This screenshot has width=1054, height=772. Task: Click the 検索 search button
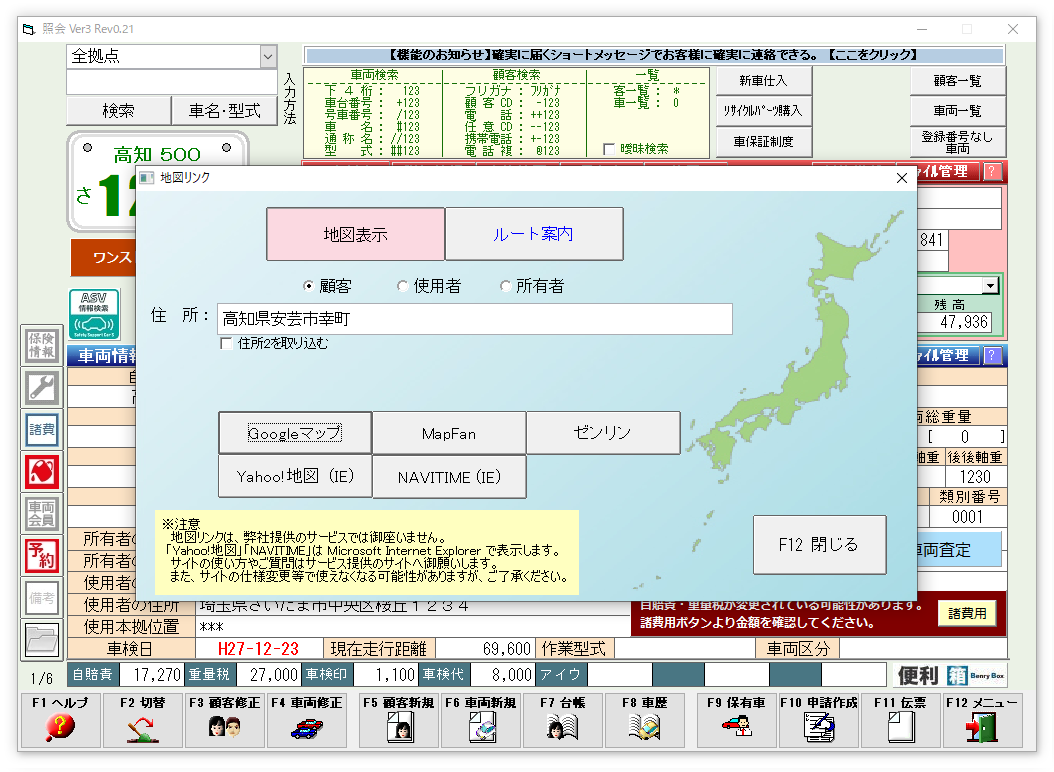(x=118, y=110)
